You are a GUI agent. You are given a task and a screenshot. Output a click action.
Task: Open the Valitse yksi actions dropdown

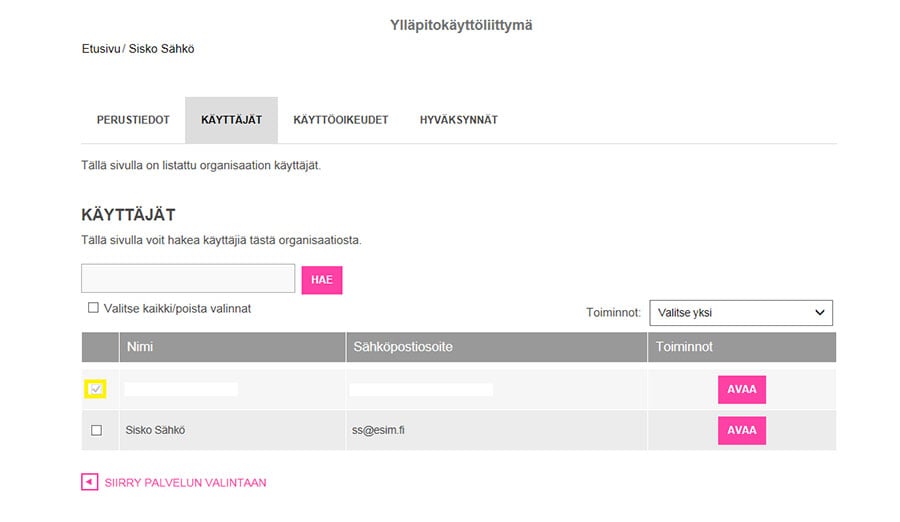pyautogui.click(x=741, y=313)
